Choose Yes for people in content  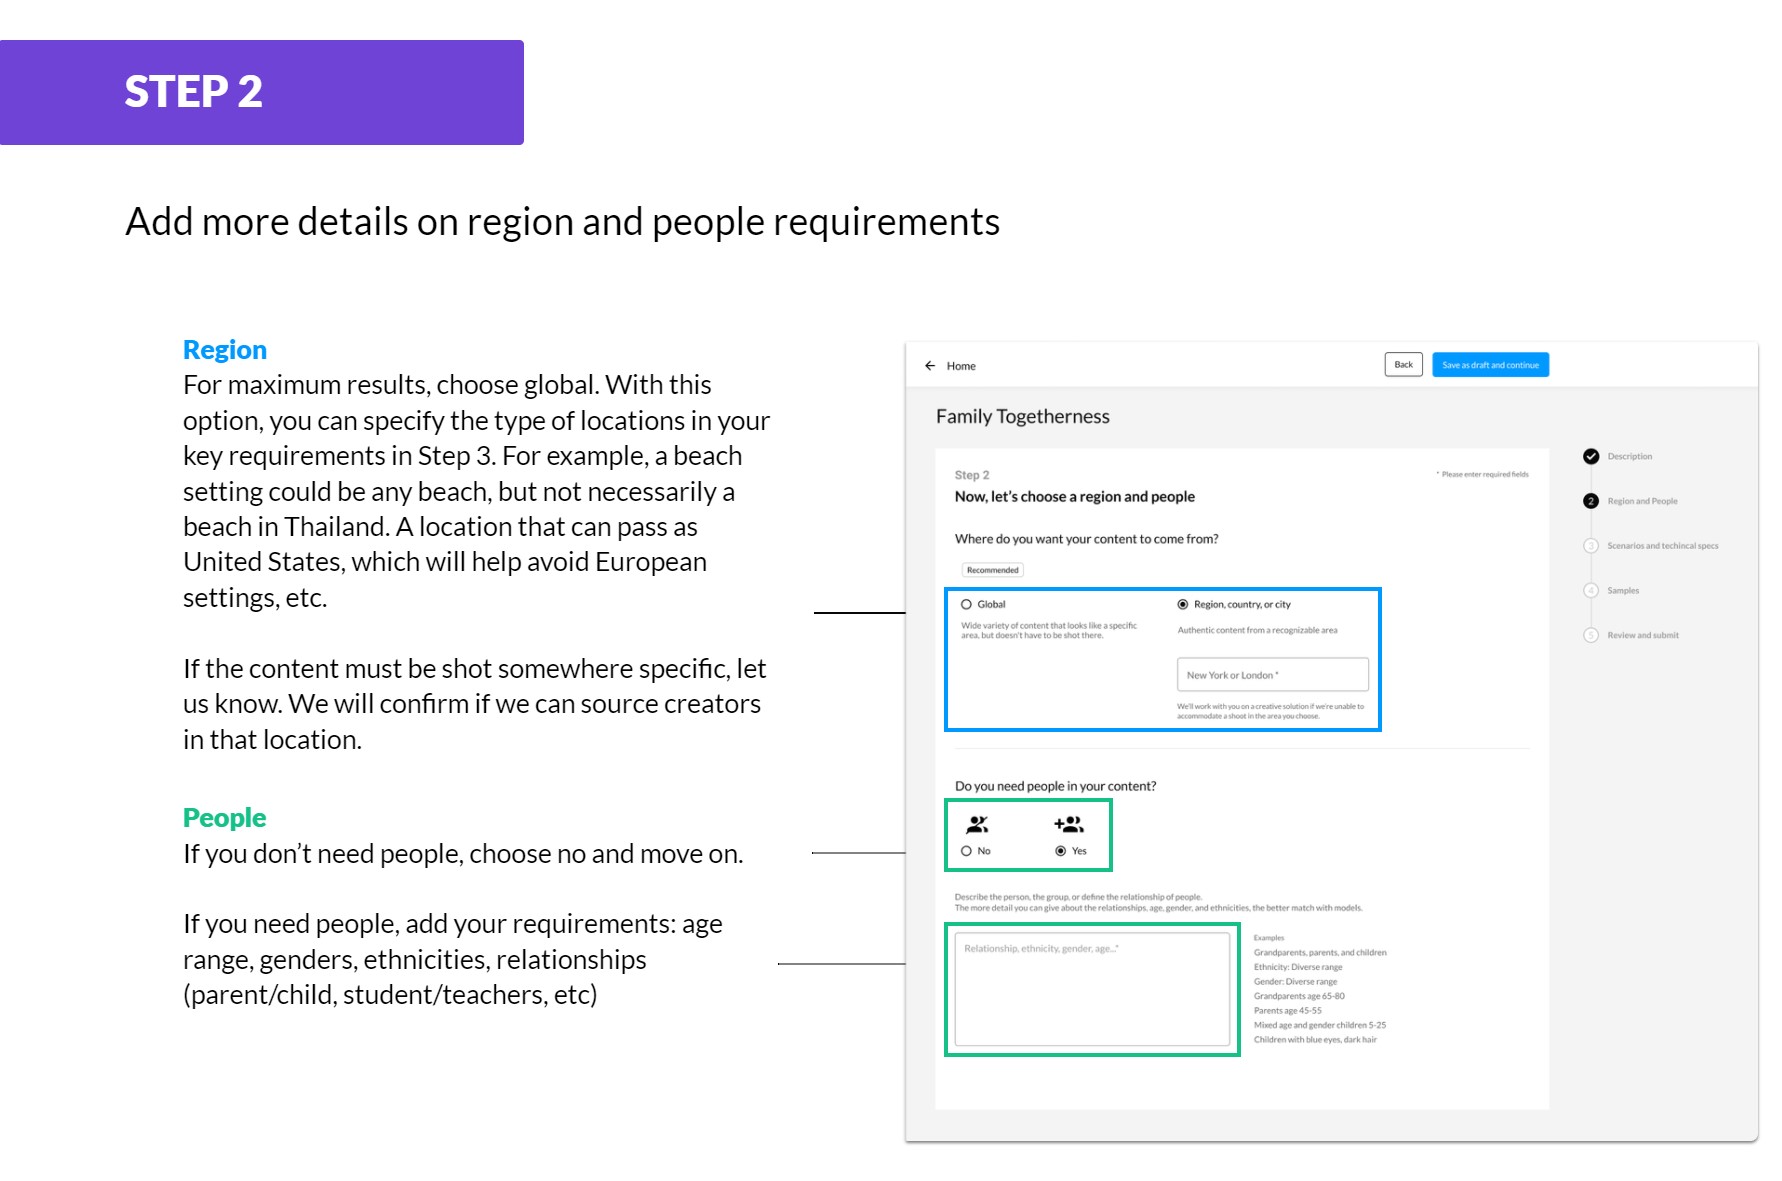1061,851
